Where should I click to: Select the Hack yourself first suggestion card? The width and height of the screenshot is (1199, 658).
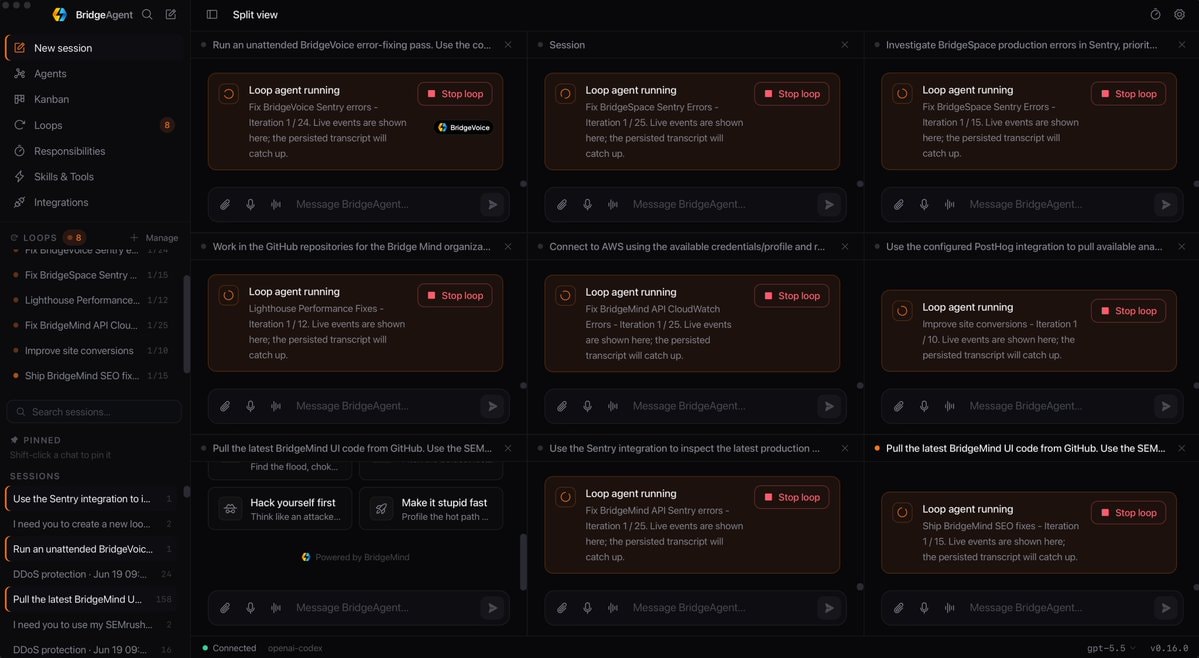[x=280, y=508]
